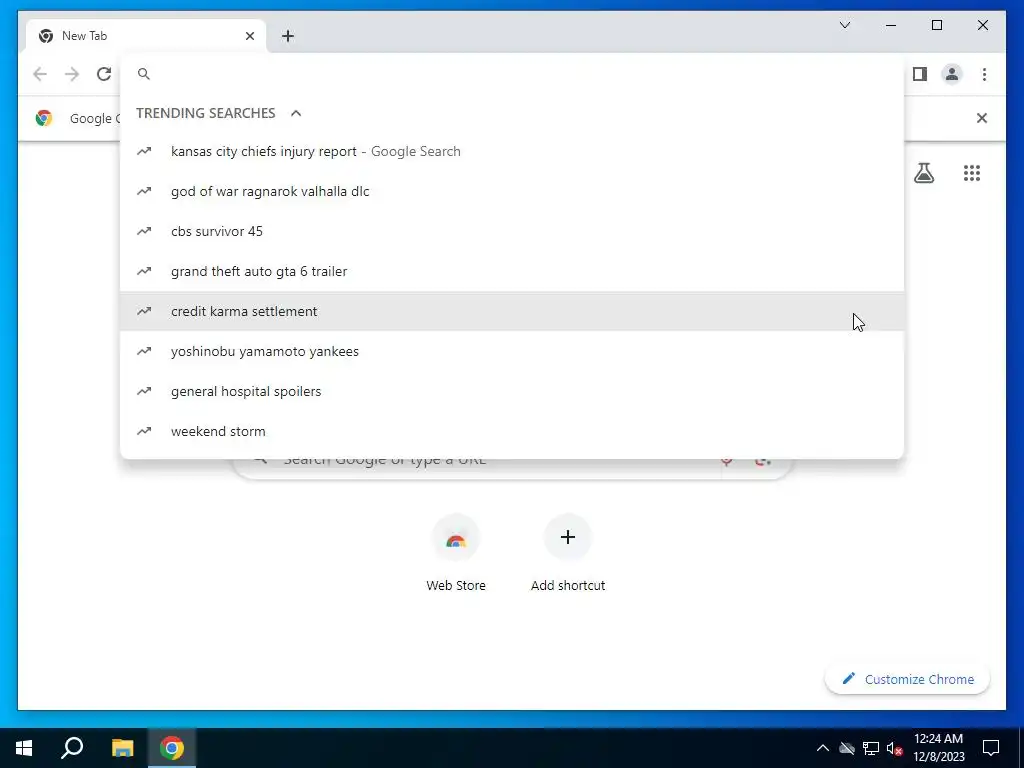1024x768 pixels.
Task: Collapse the Trending Searches section
Action: pyautogui.click(x=296, y=113)
